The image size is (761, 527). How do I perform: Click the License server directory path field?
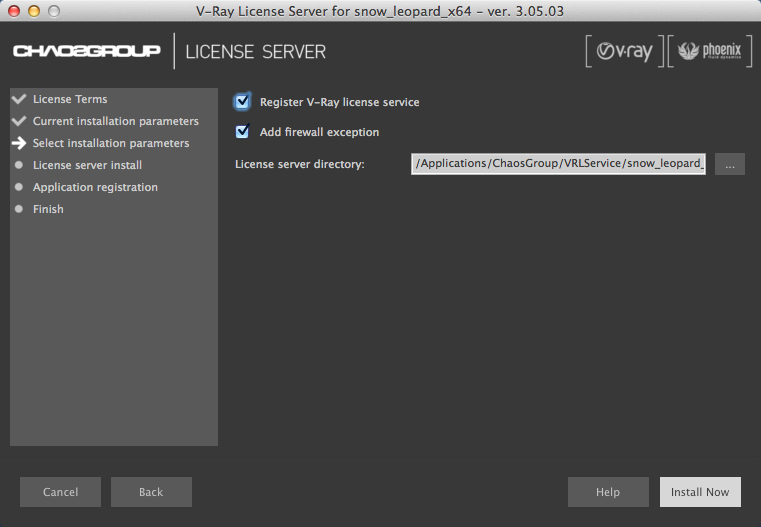558,164
